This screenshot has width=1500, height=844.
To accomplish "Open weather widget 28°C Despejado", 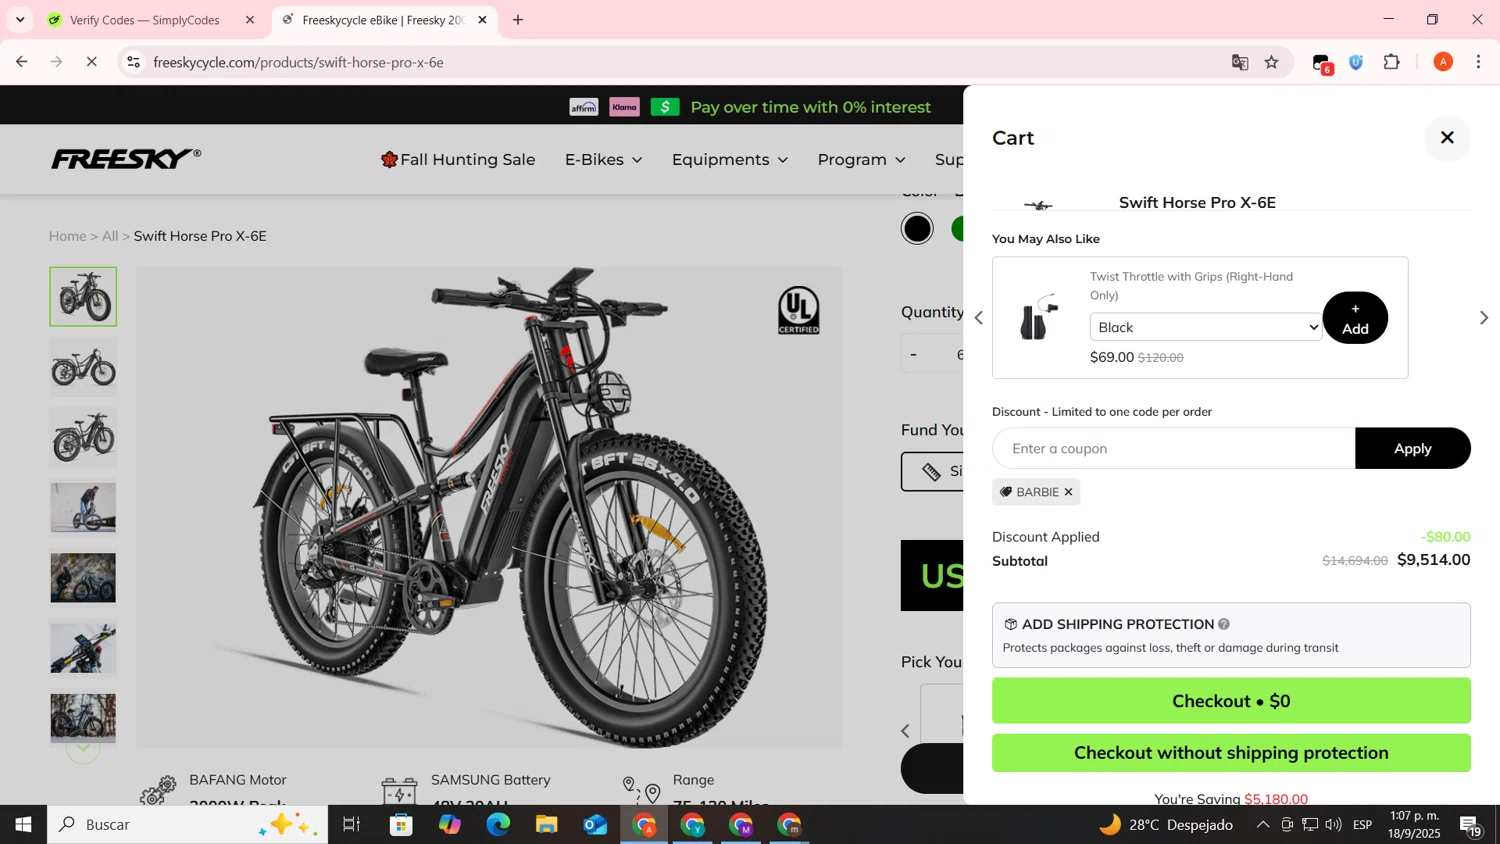I will click(x=1166, y=825).
